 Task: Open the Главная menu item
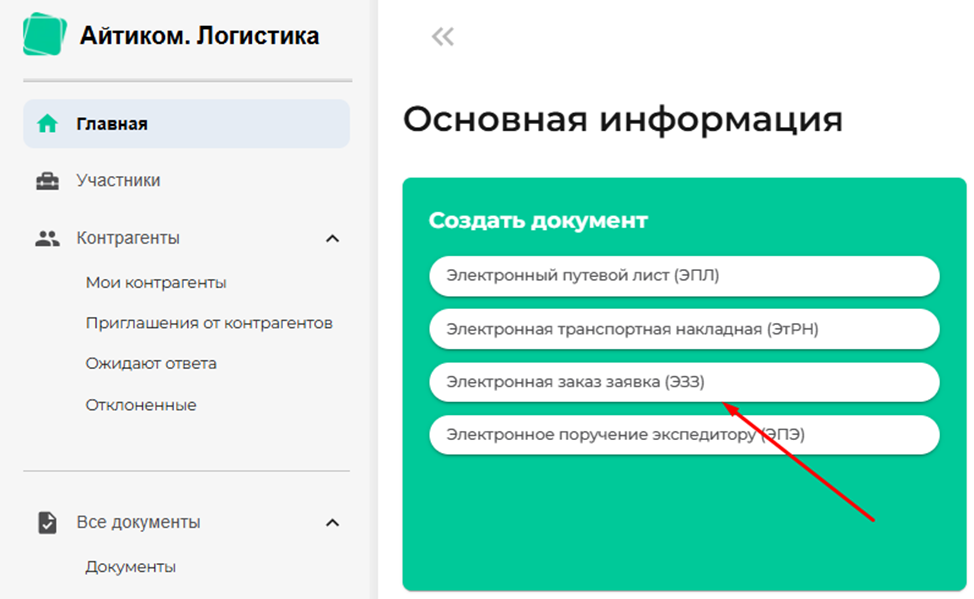(x=186, y=124)
